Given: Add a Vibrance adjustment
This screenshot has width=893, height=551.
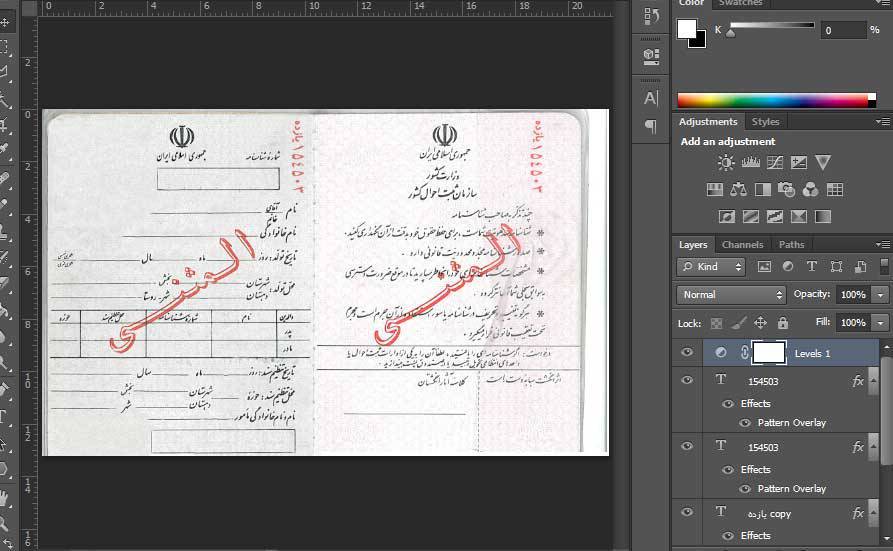Looking at the screenshot, I should click(x=822, y=162).
